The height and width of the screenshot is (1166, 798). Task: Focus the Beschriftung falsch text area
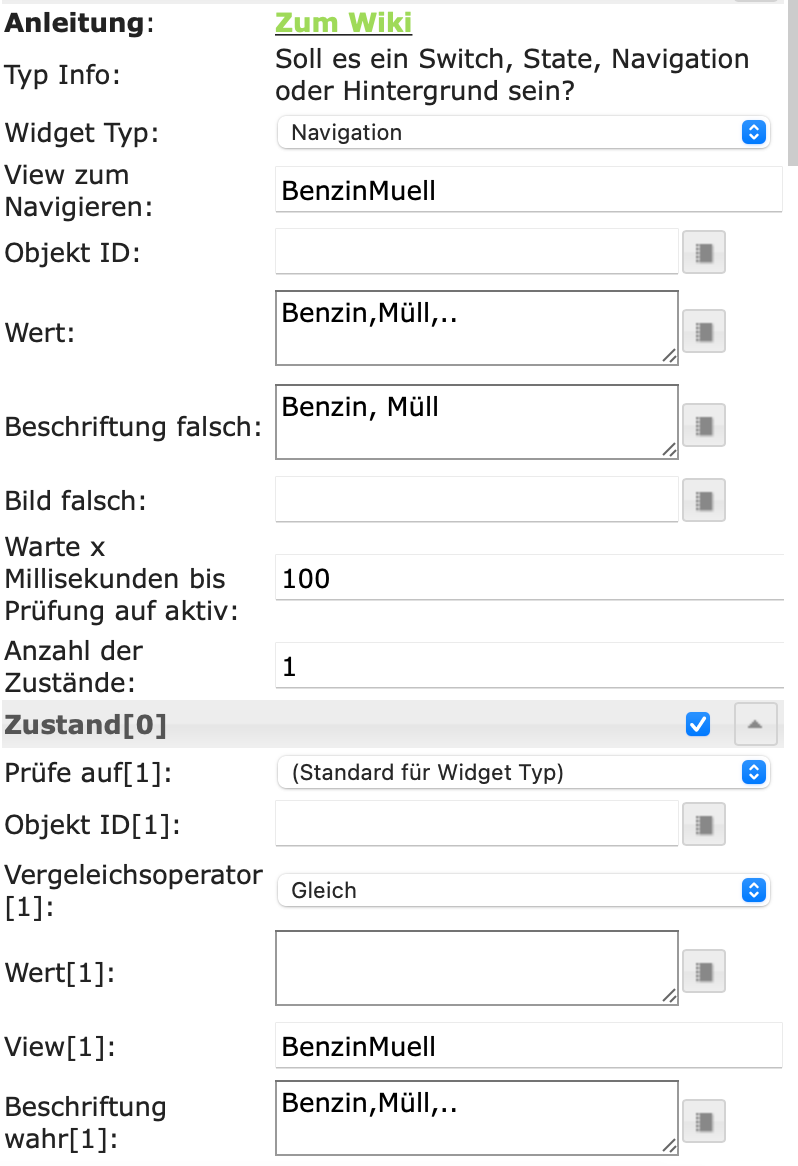click(x=476, y=422)
